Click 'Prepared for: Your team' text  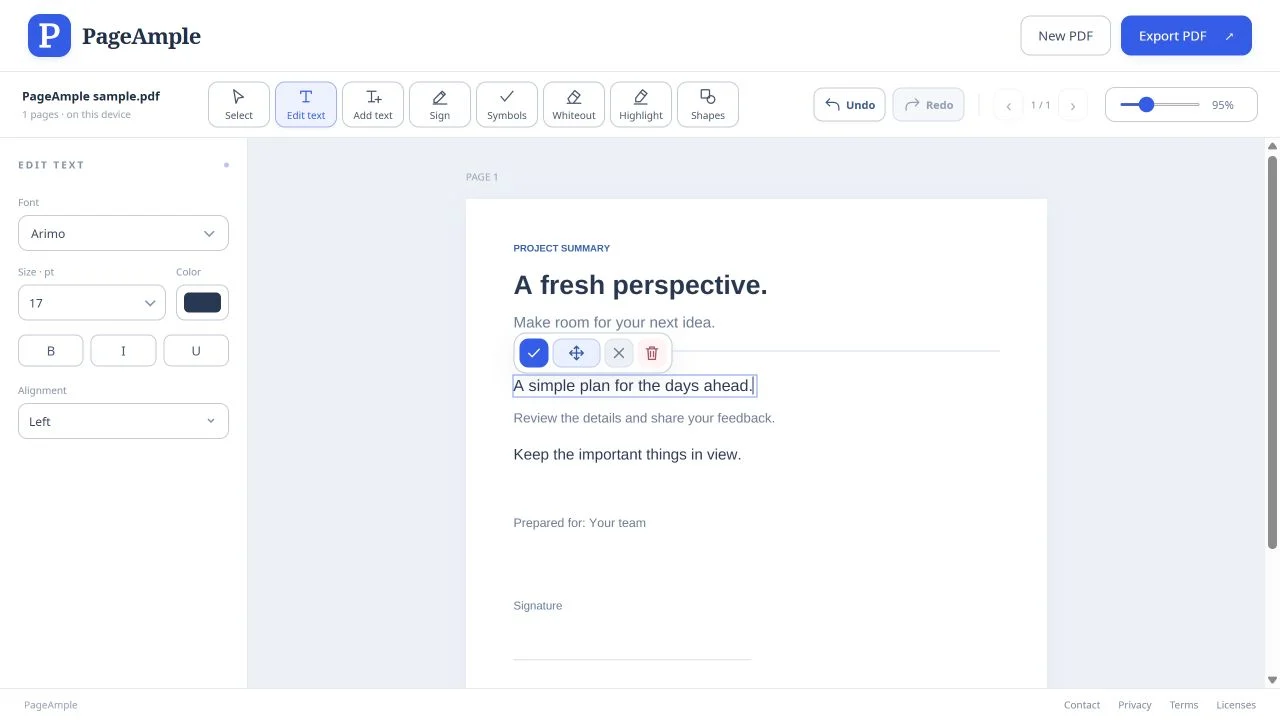pos(579,523)
